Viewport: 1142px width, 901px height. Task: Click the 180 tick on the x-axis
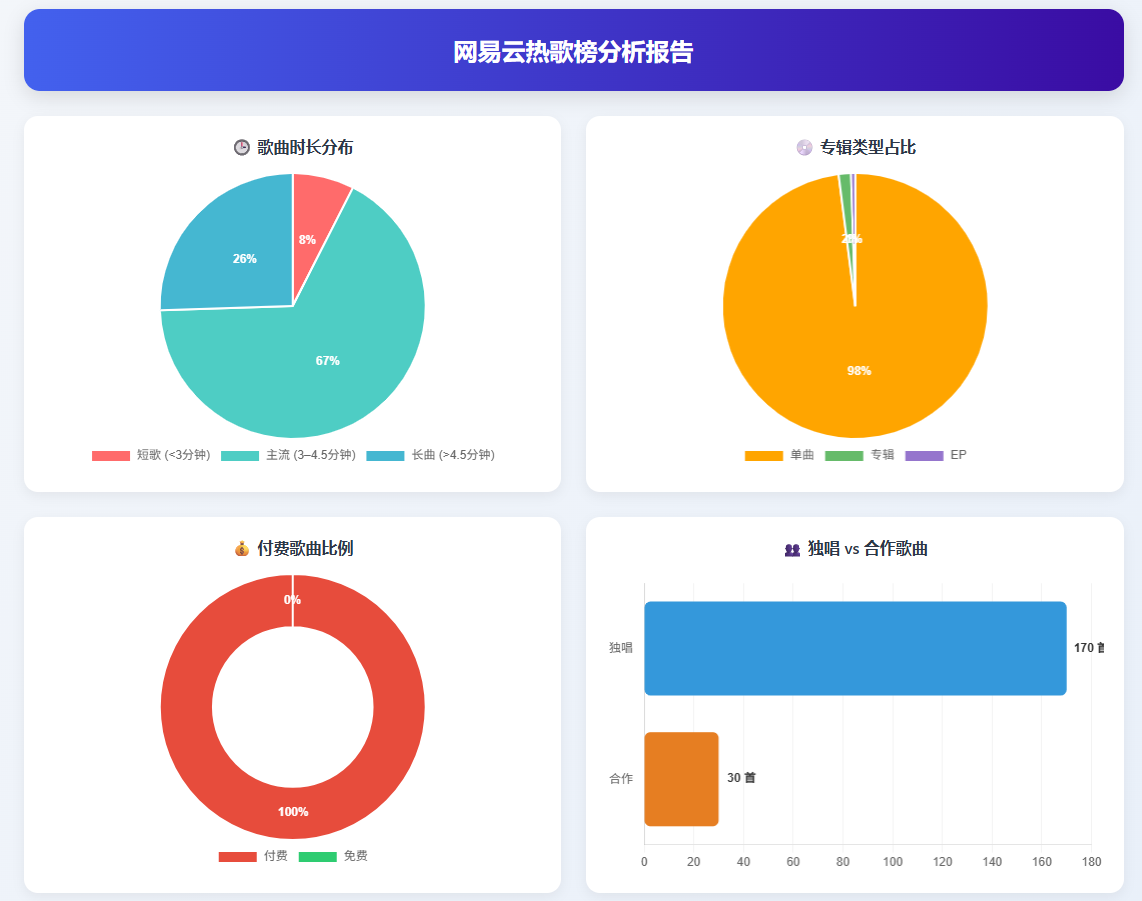(1091, 862)
